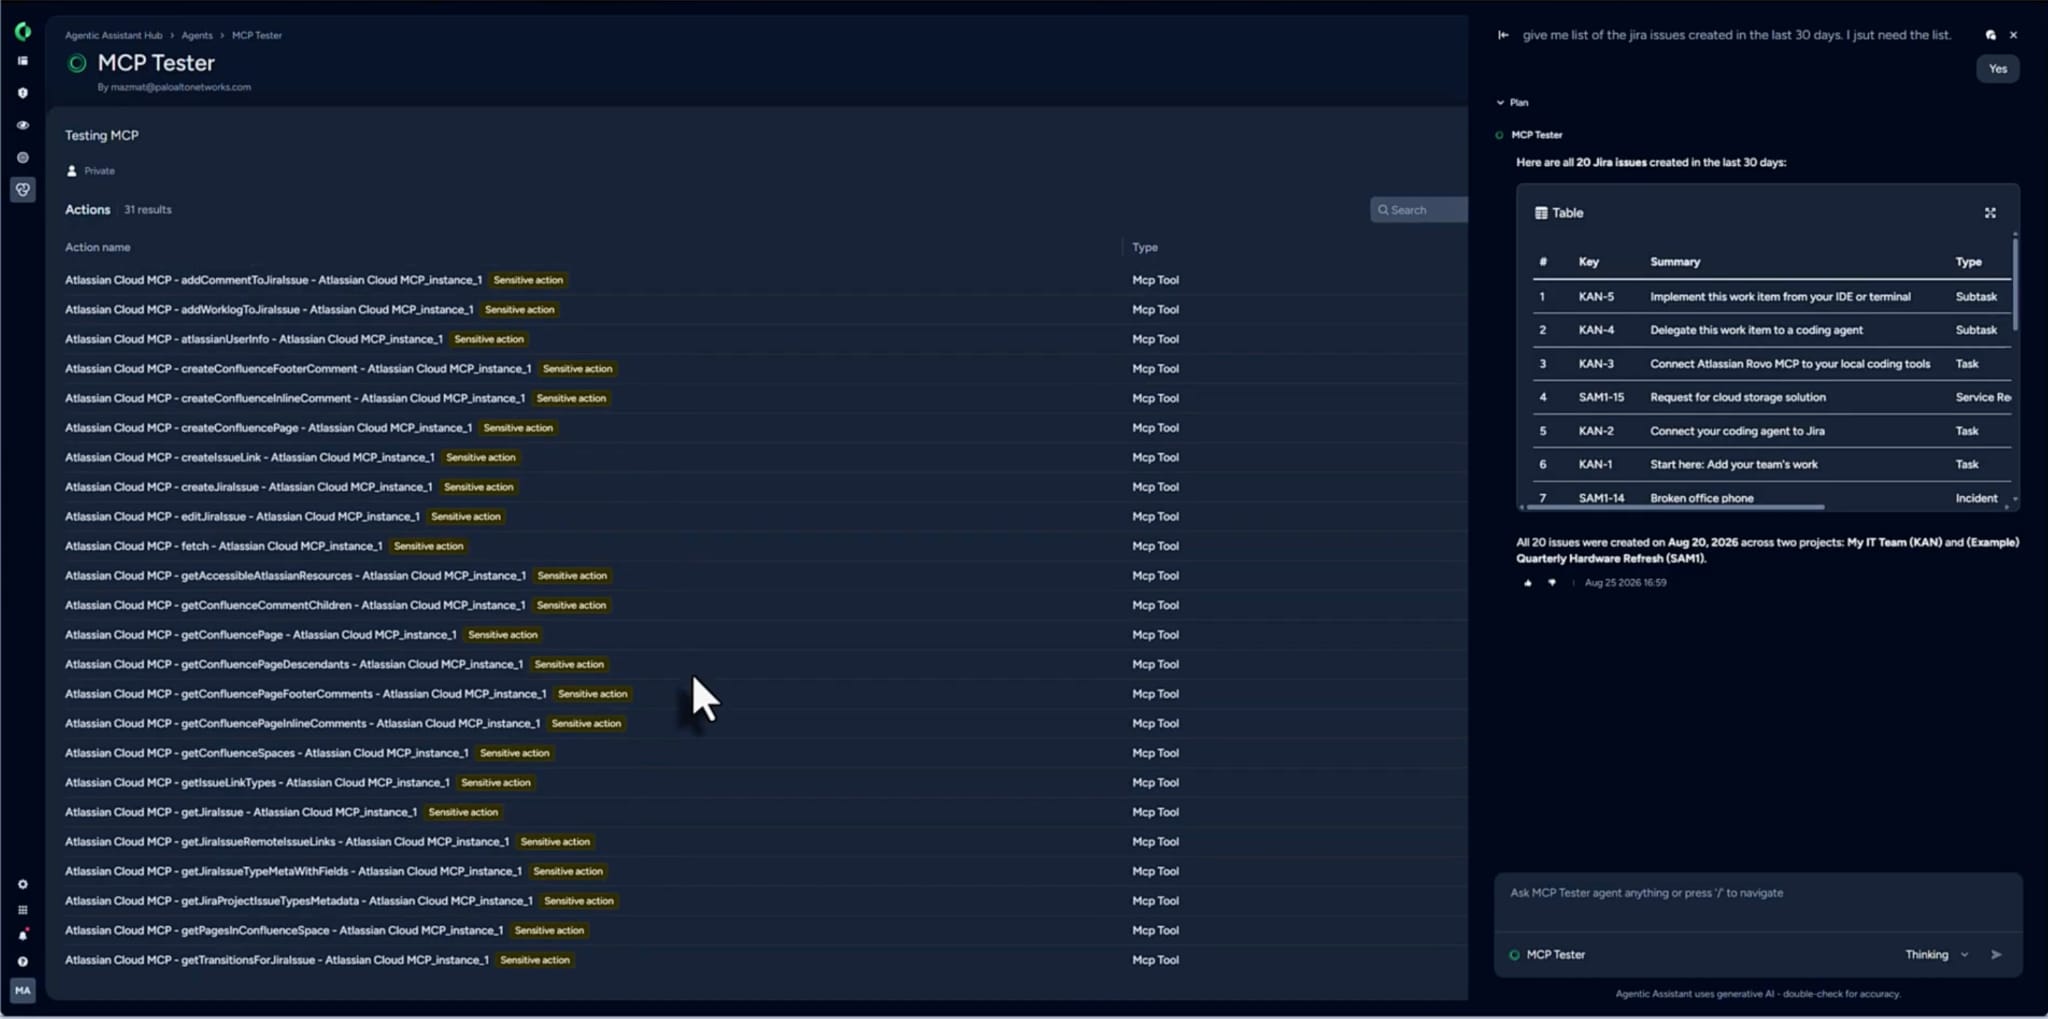Image resolution: width=2048 pixels, height=1019 pixels.
Task: Open the Thinking mode dropdown
Action: coord(1937,955)
